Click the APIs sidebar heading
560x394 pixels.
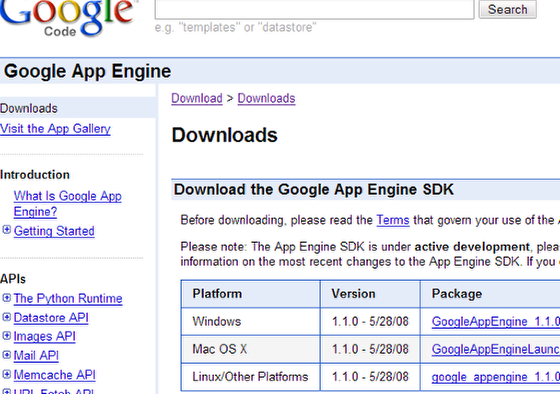click(13, 279)
